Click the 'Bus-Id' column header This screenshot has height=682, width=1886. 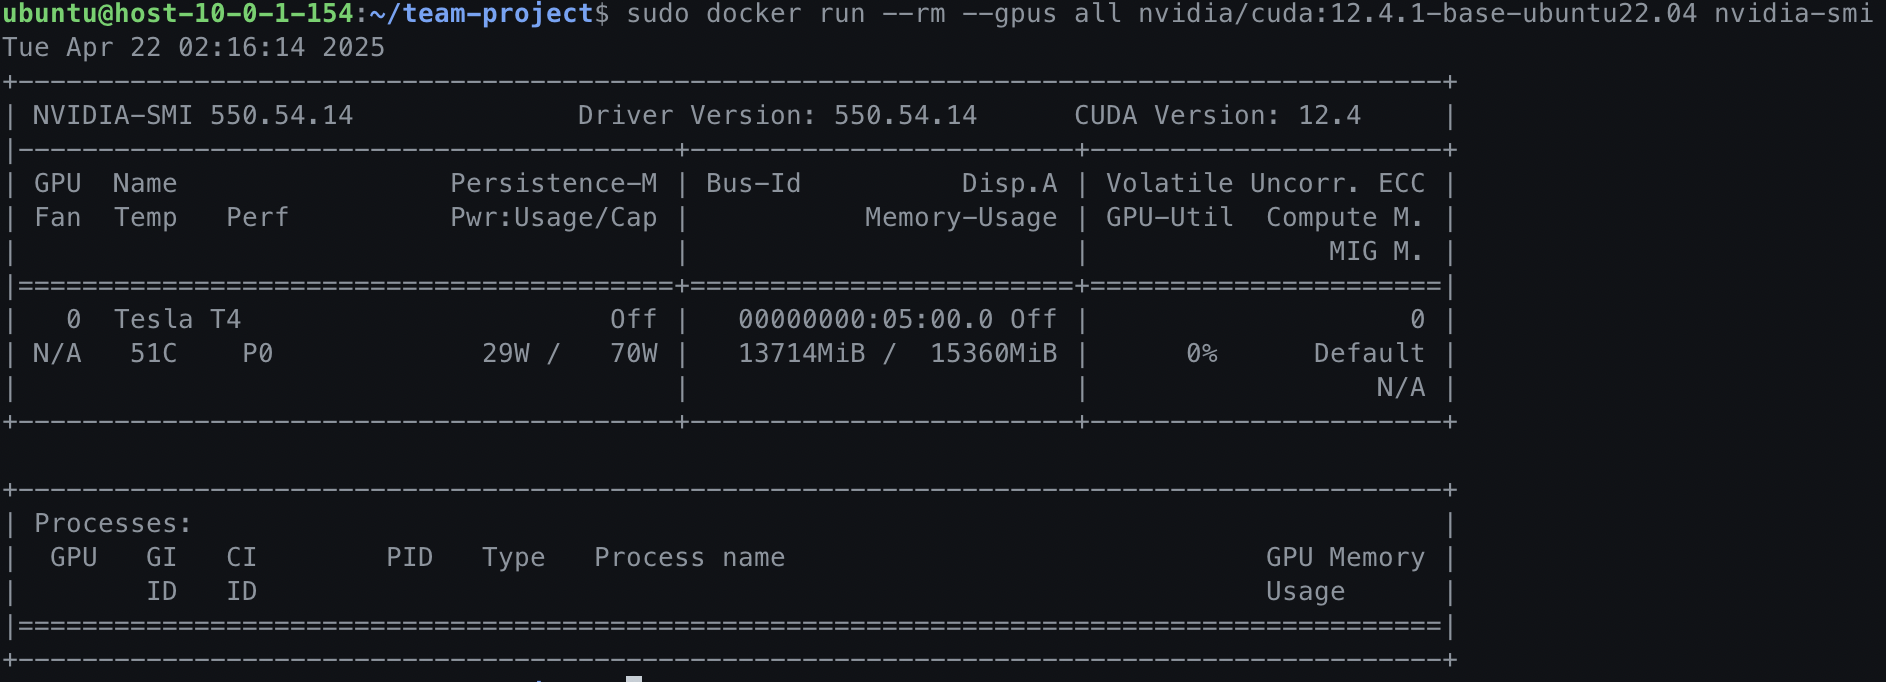coord(754,184)
